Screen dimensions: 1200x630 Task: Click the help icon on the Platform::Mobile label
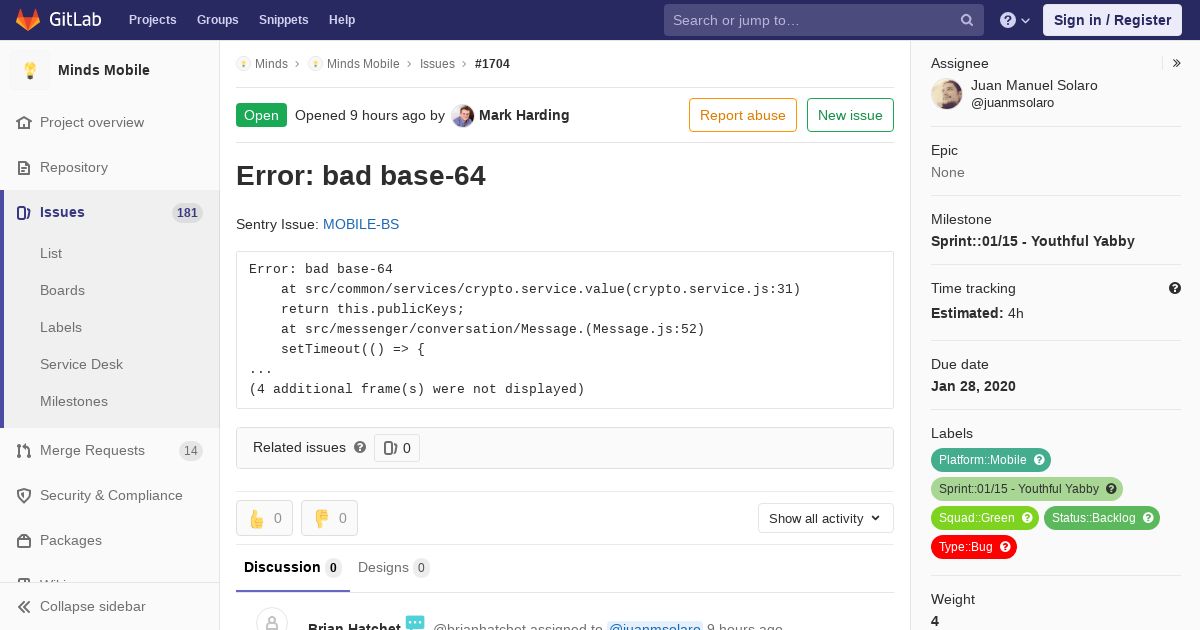coord(1039,460)
